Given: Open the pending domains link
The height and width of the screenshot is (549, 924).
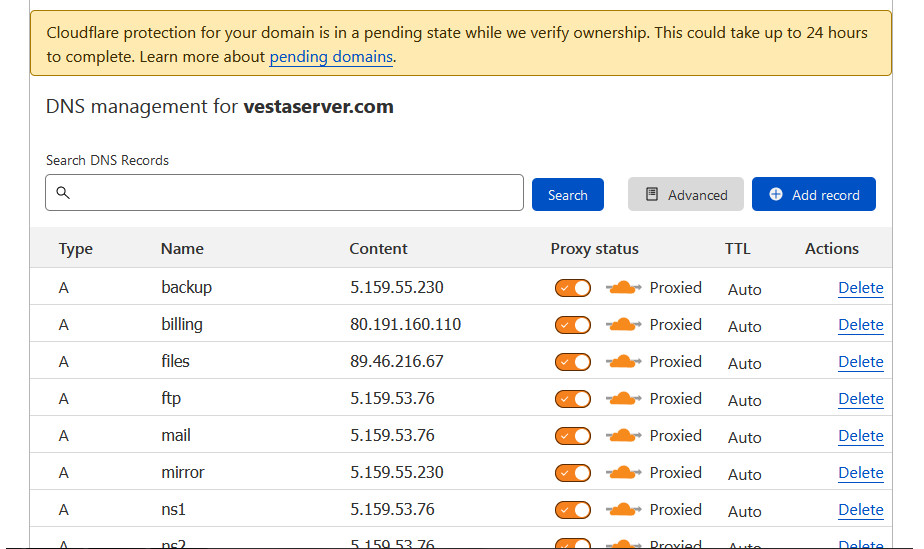Looking at the screenshot, I should (331, 57).
